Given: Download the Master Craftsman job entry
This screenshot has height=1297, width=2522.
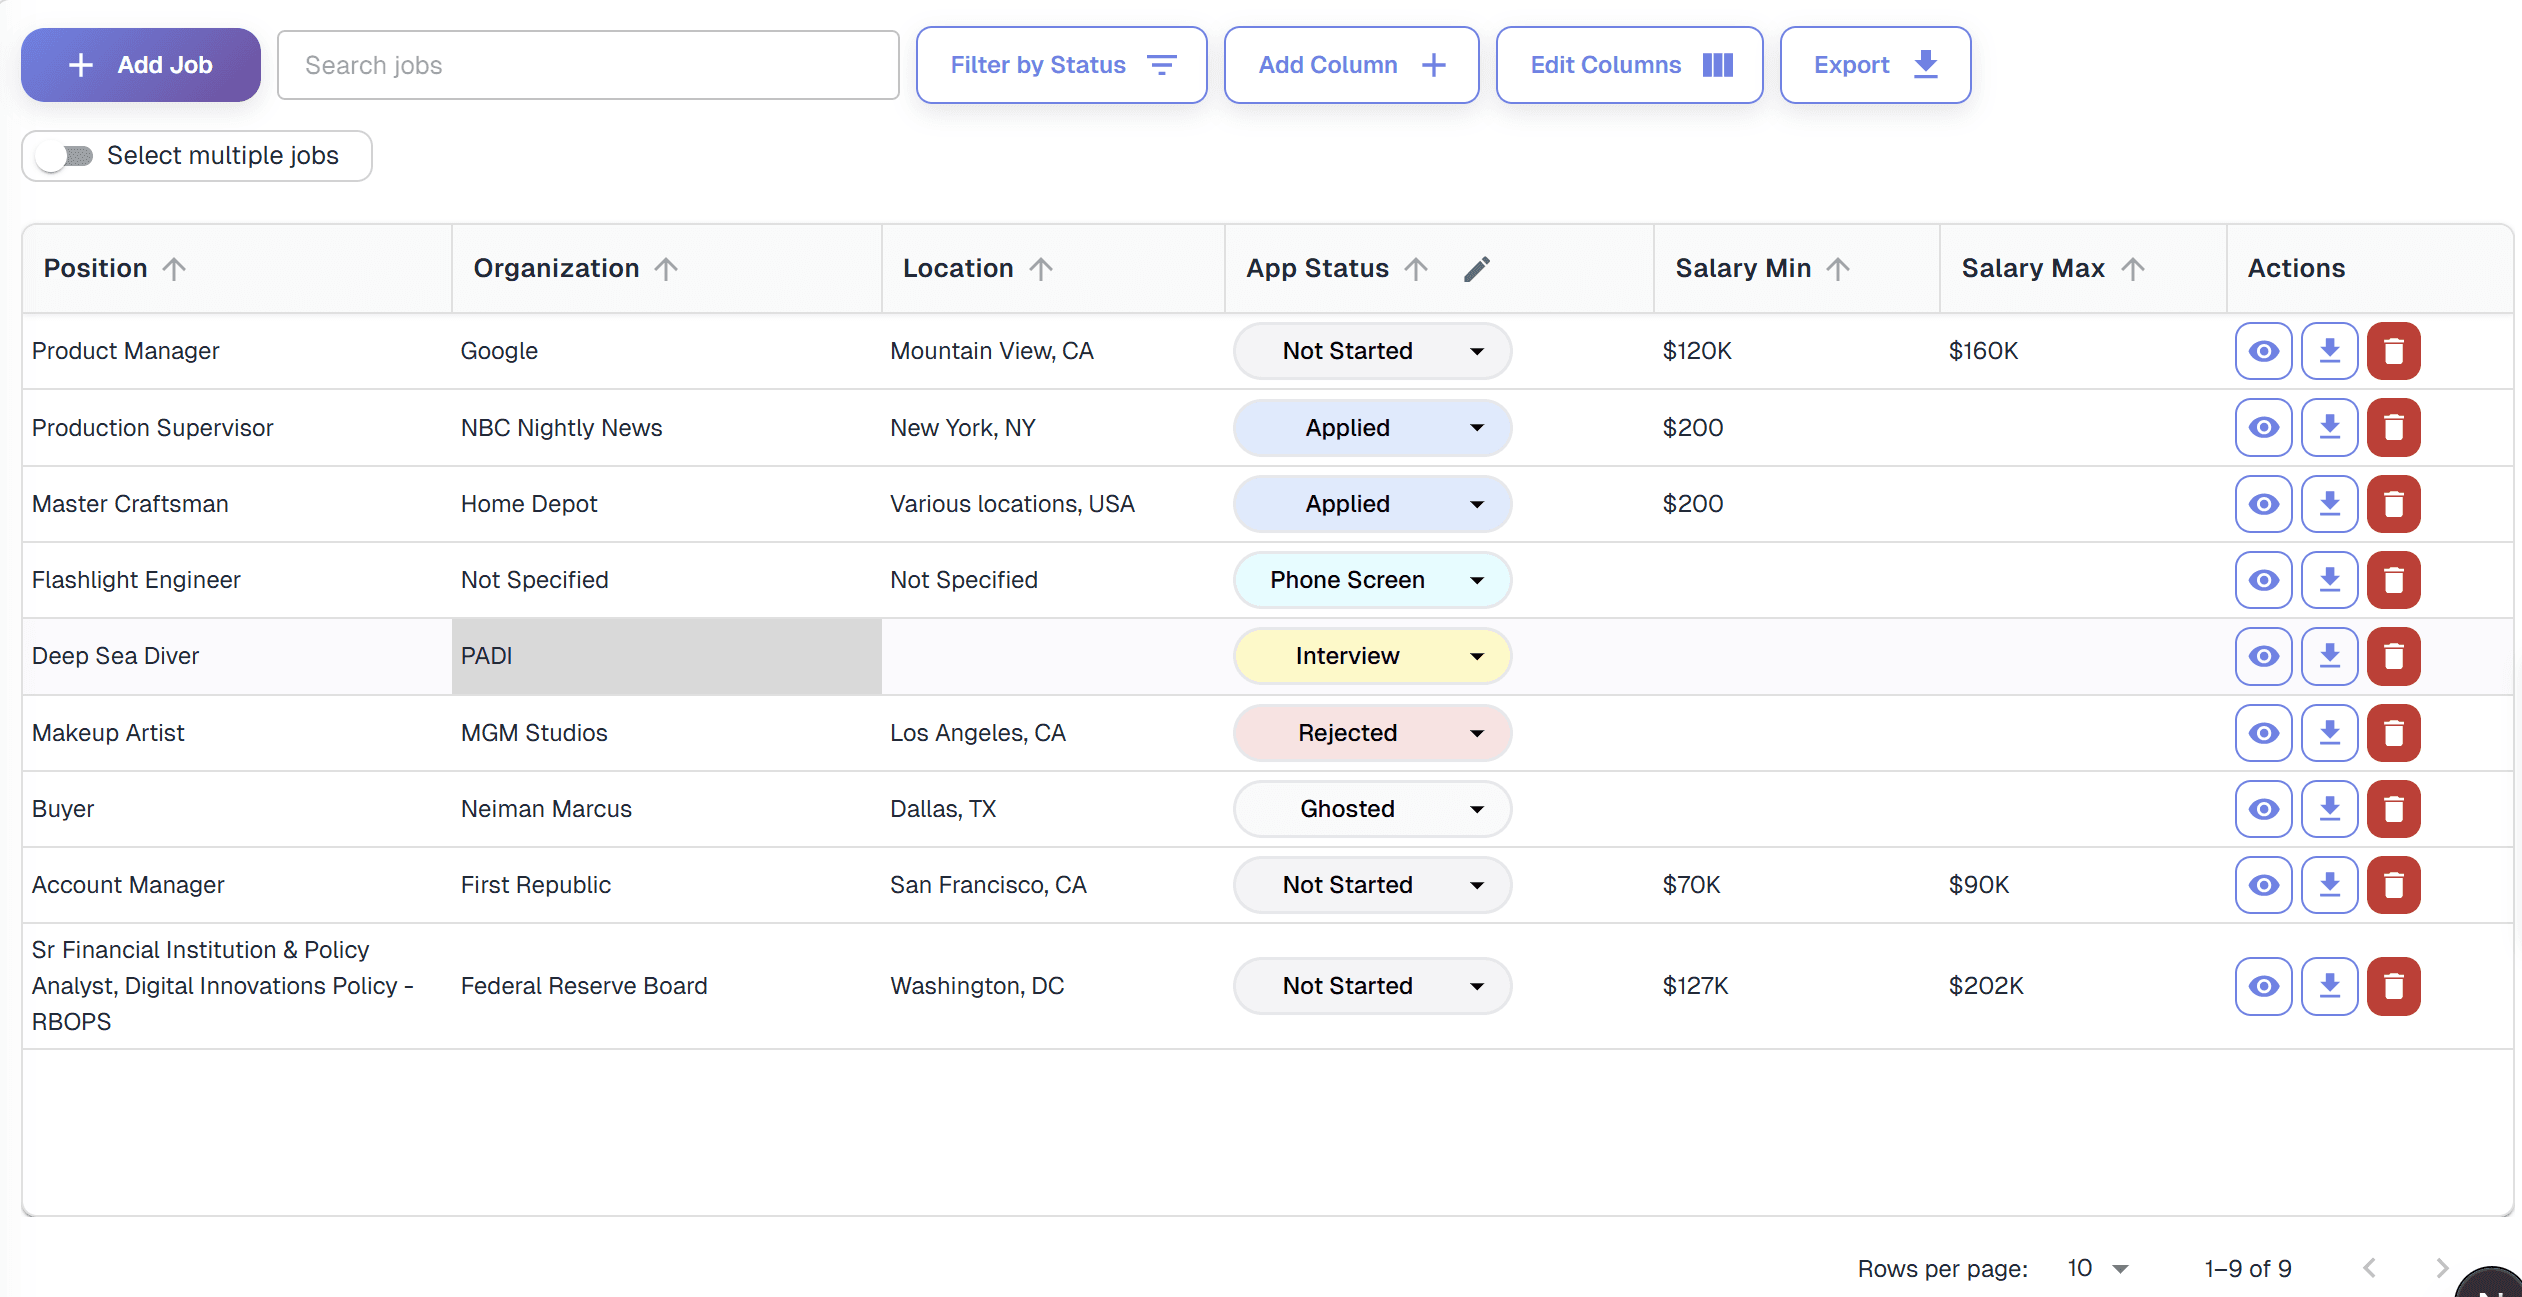Looking at the screenshot, I should pos(2329,504).
